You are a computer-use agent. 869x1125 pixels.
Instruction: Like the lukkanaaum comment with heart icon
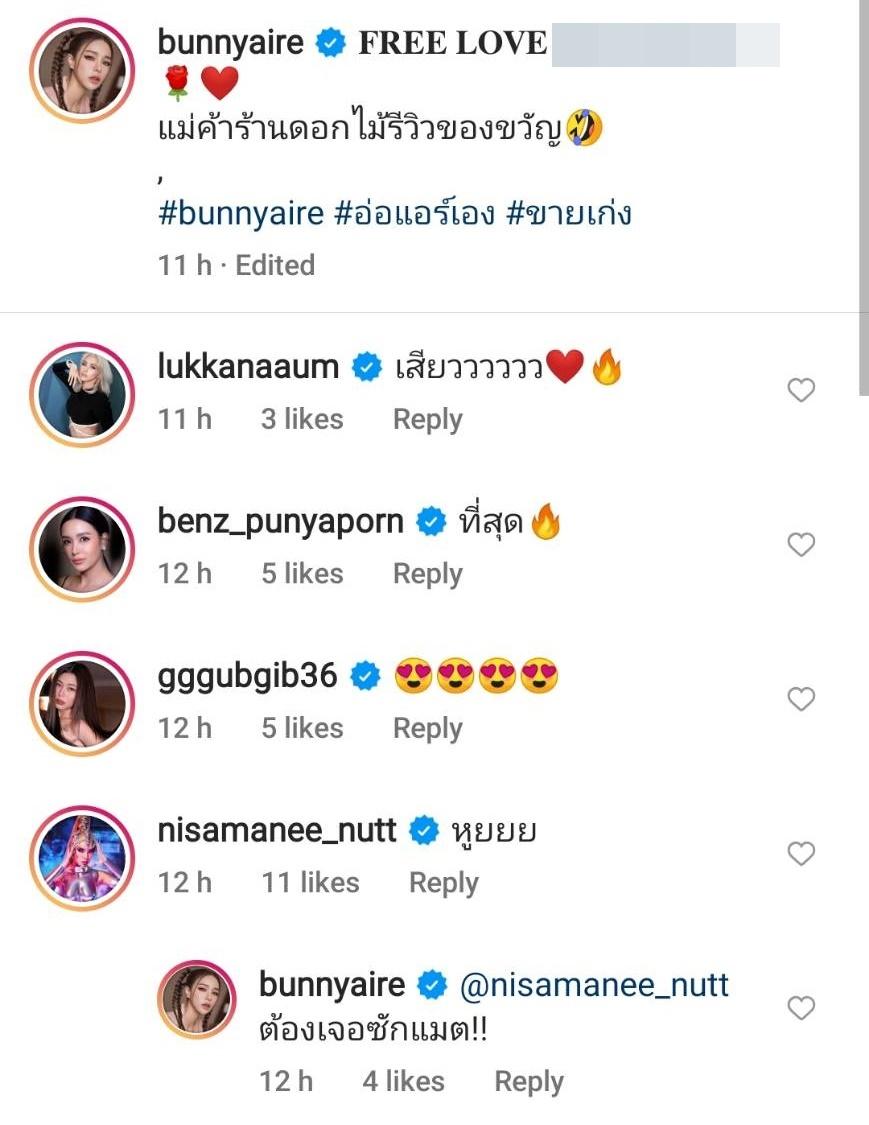tap(801, 390)
